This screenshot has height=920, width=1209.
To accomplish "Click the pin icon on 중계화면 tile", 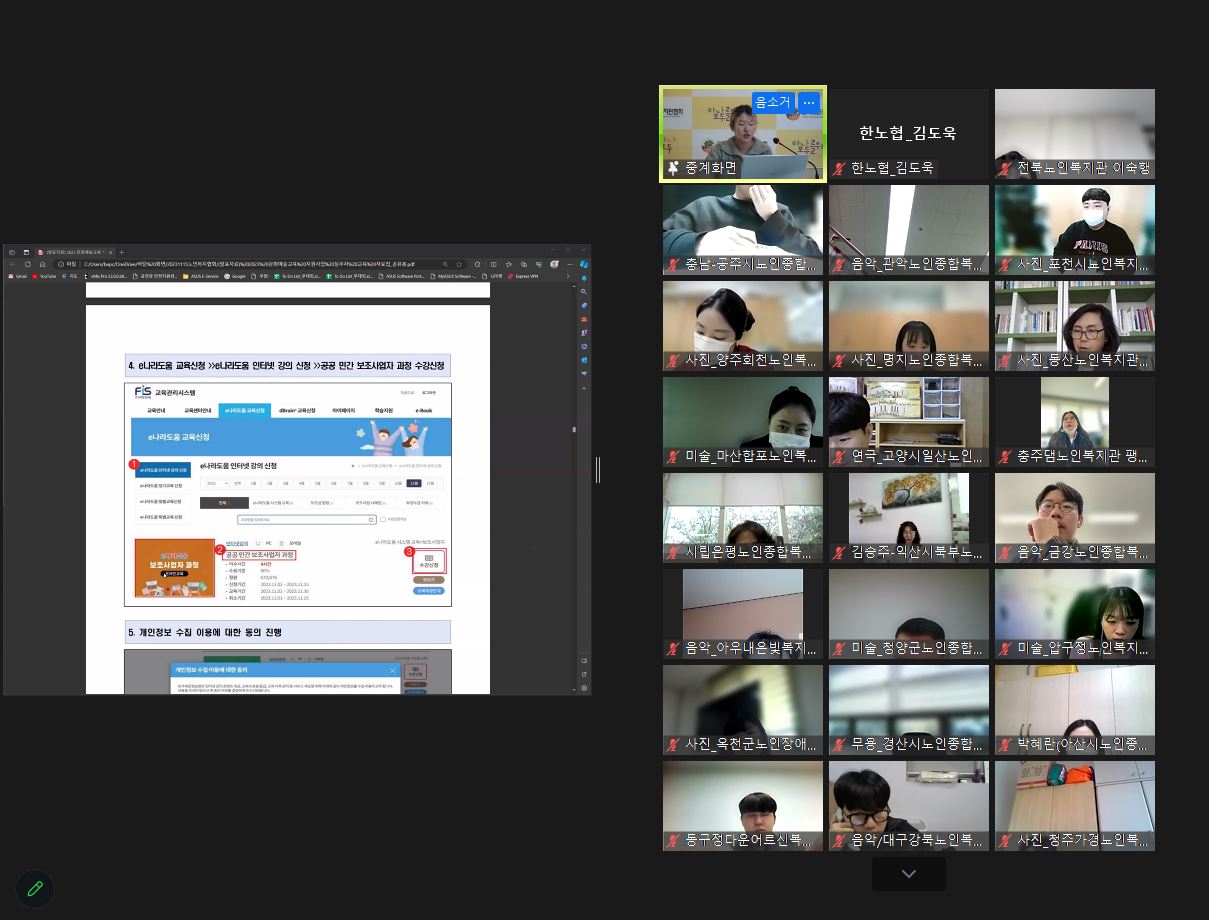I will pos(673,168).
